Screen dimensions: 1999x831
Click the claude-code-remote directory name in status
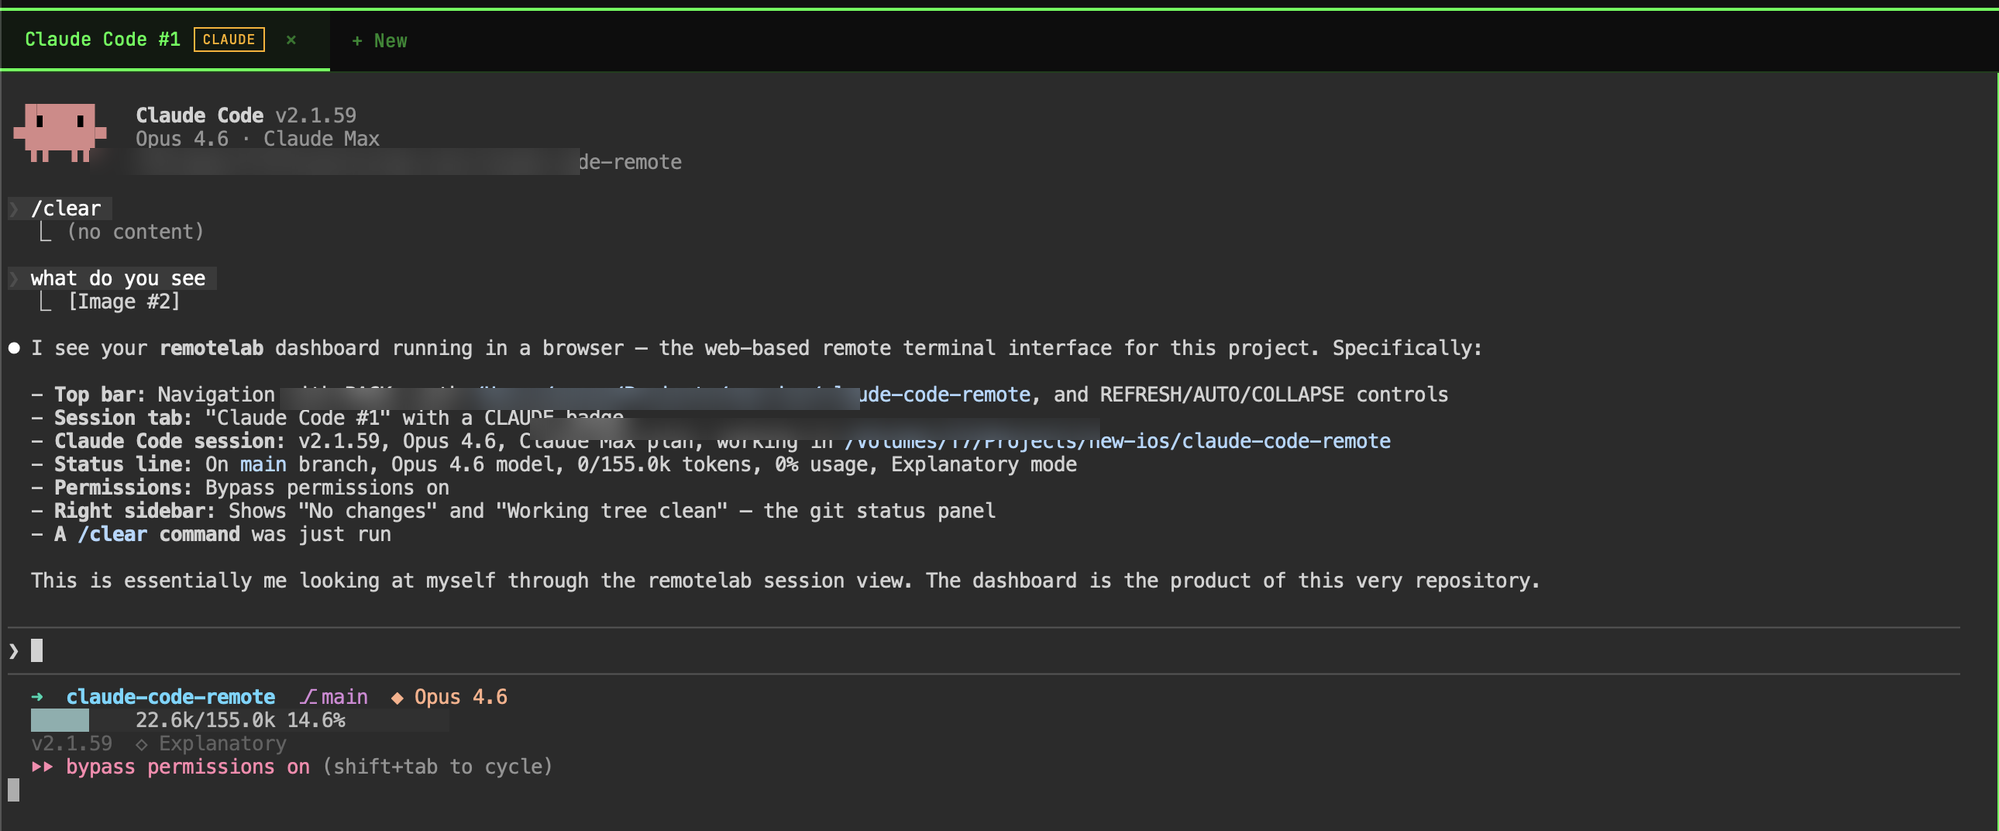coord(171,697)
